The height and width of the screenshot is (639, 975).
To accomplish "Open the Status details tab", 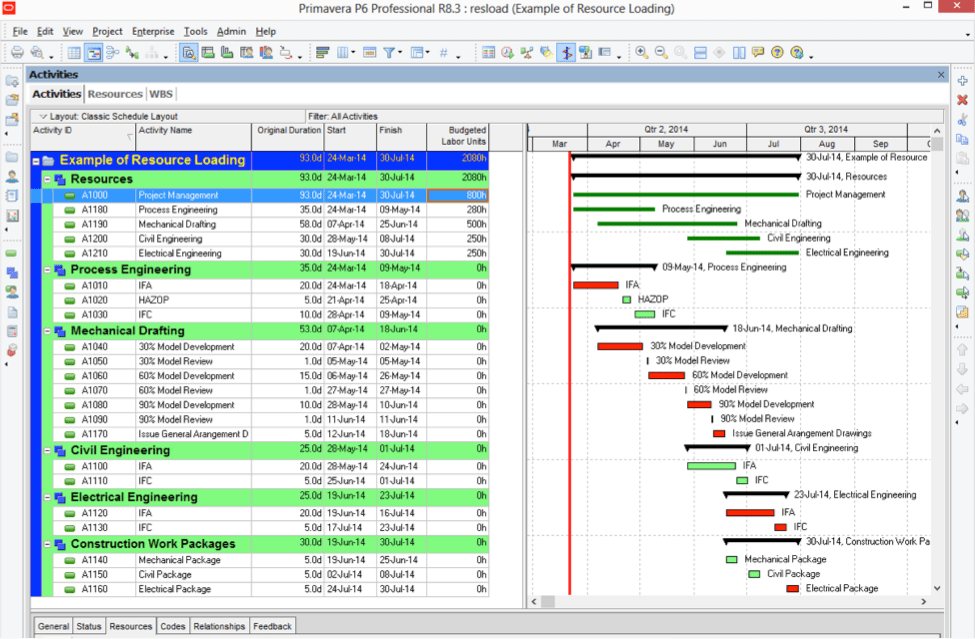I will 88,626.
